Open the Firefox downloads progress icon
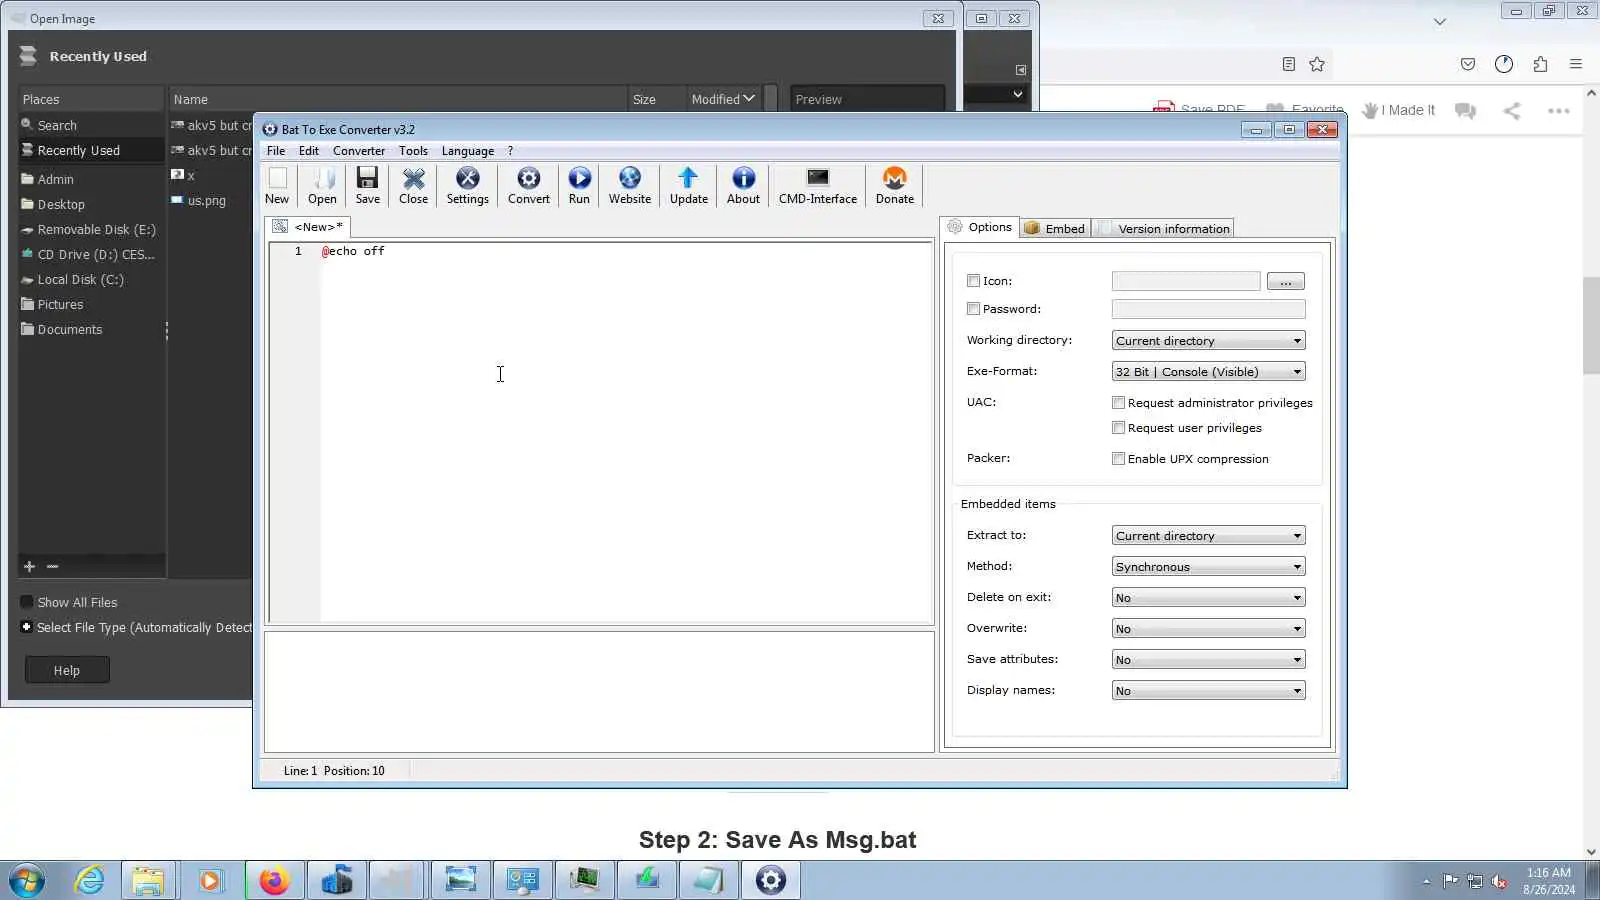This screenshot has height=900, width=1600. (x=1504, y=64)
